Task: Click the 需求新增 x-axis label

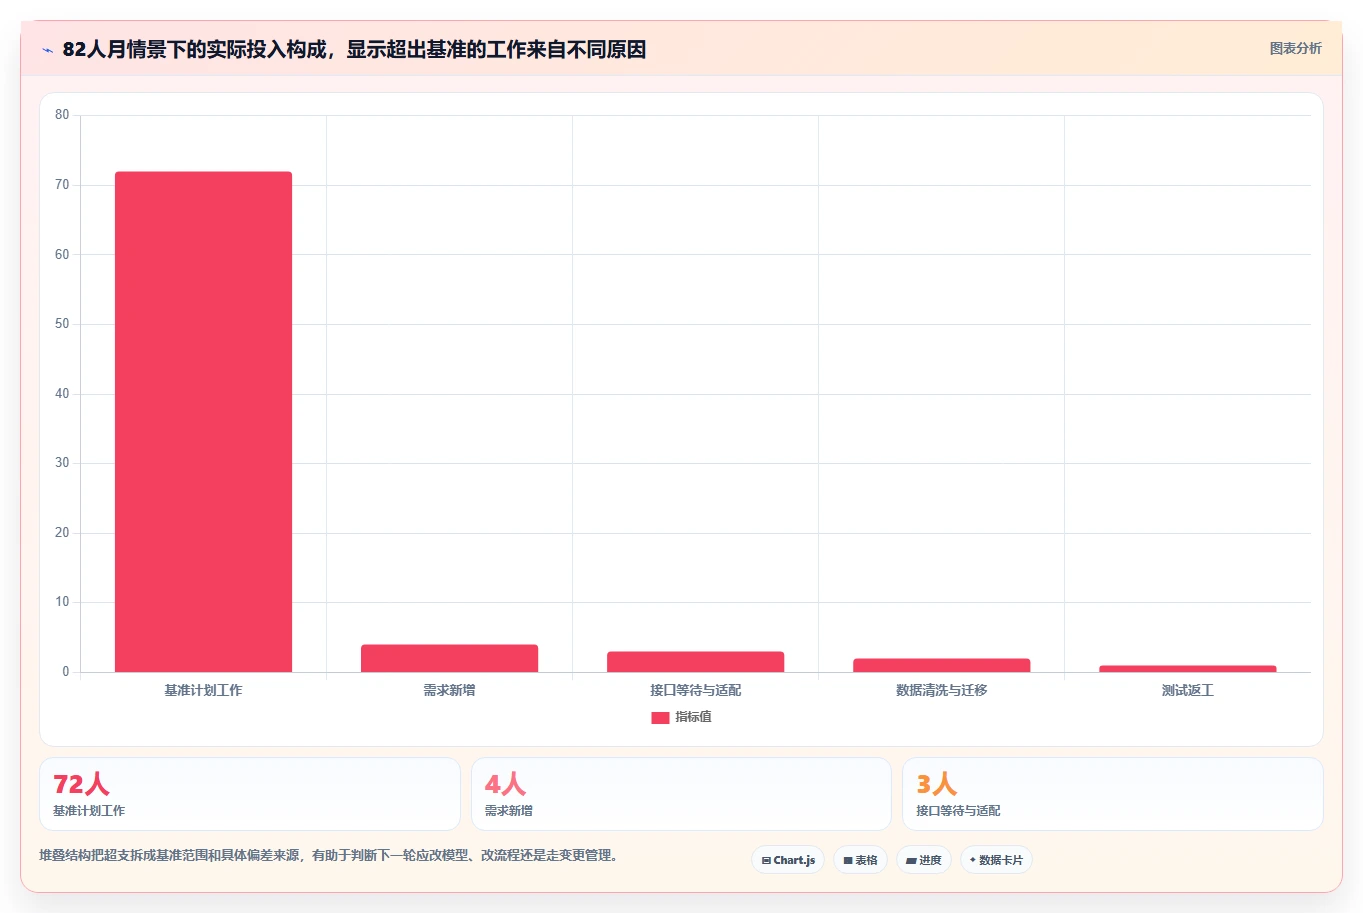Action: click(x=449, y=690)
